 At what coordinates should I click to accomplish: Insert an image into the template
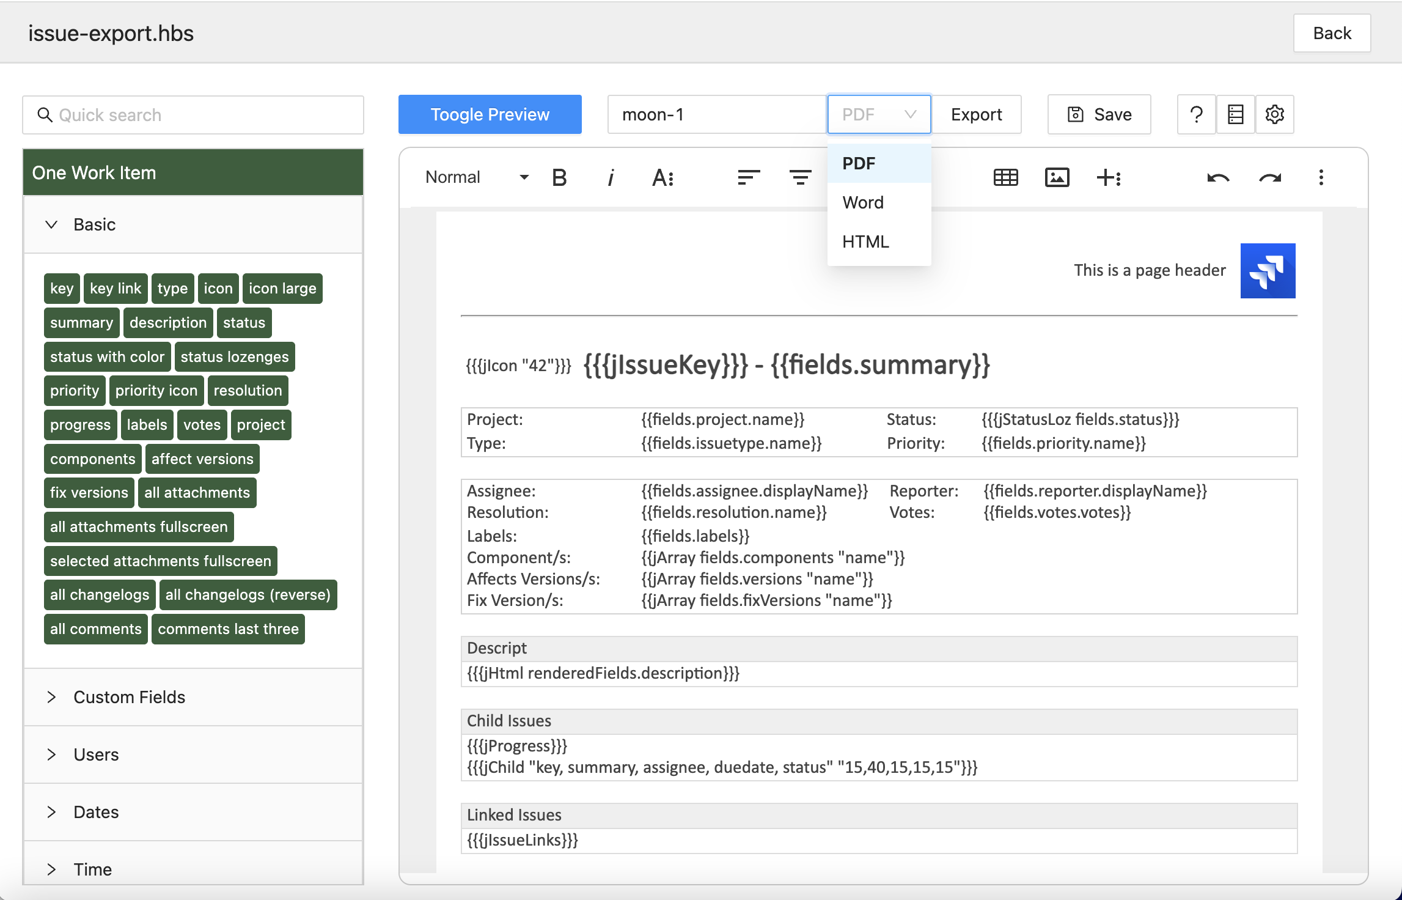pos(1057,178)
